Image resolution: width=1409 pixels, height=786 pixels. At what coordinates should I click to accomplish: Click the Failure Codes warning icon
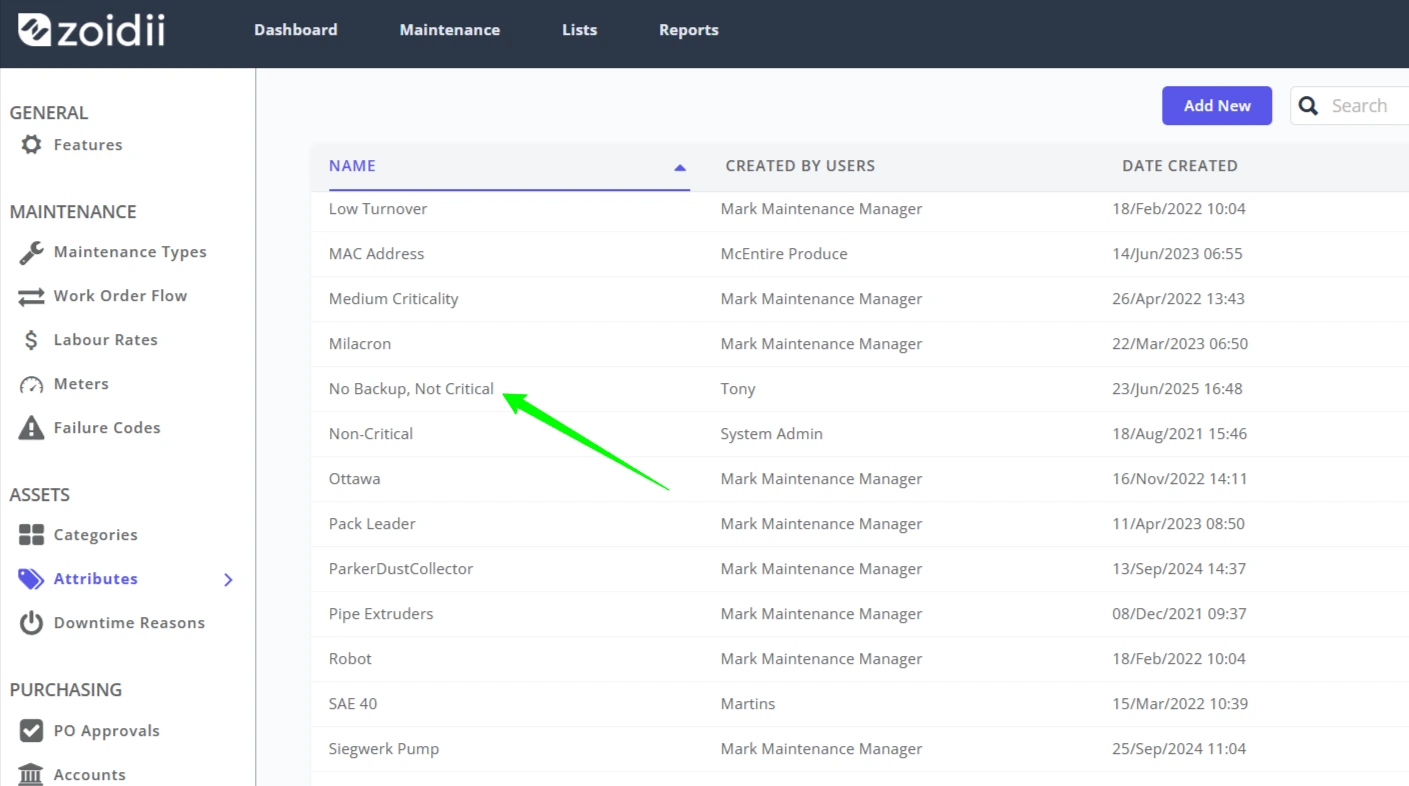(x=31, y=428)
